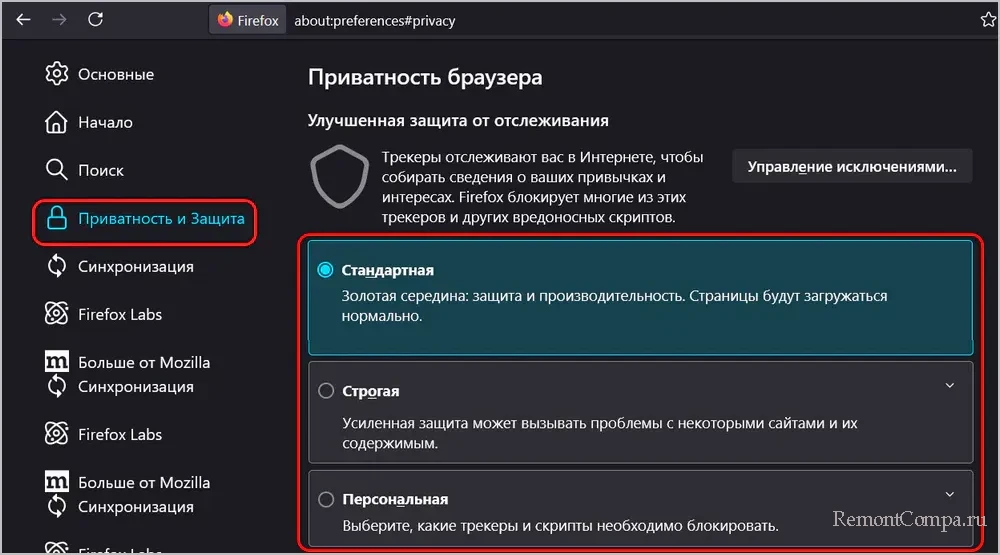Click the forward arrow navigation icon
Image resolution: width=1000 pixels, height=555 pixels.
click(x=58, y=20)
